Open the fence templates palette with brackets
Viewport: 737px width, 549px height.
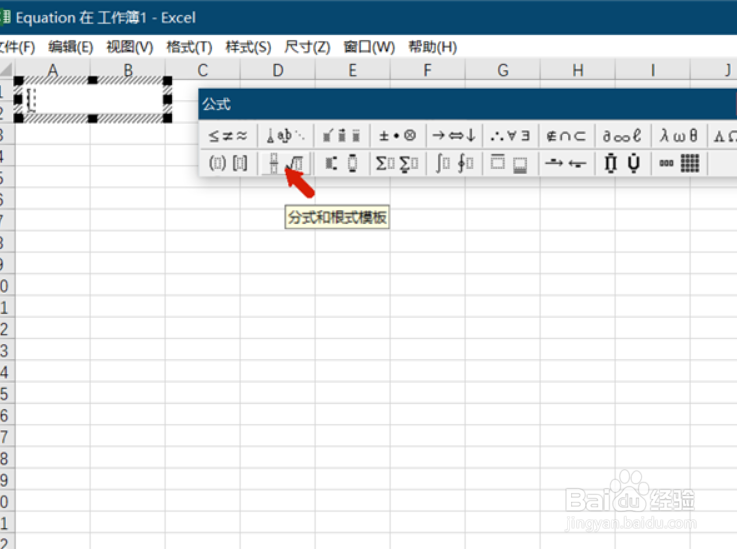[x=228, y=163]
